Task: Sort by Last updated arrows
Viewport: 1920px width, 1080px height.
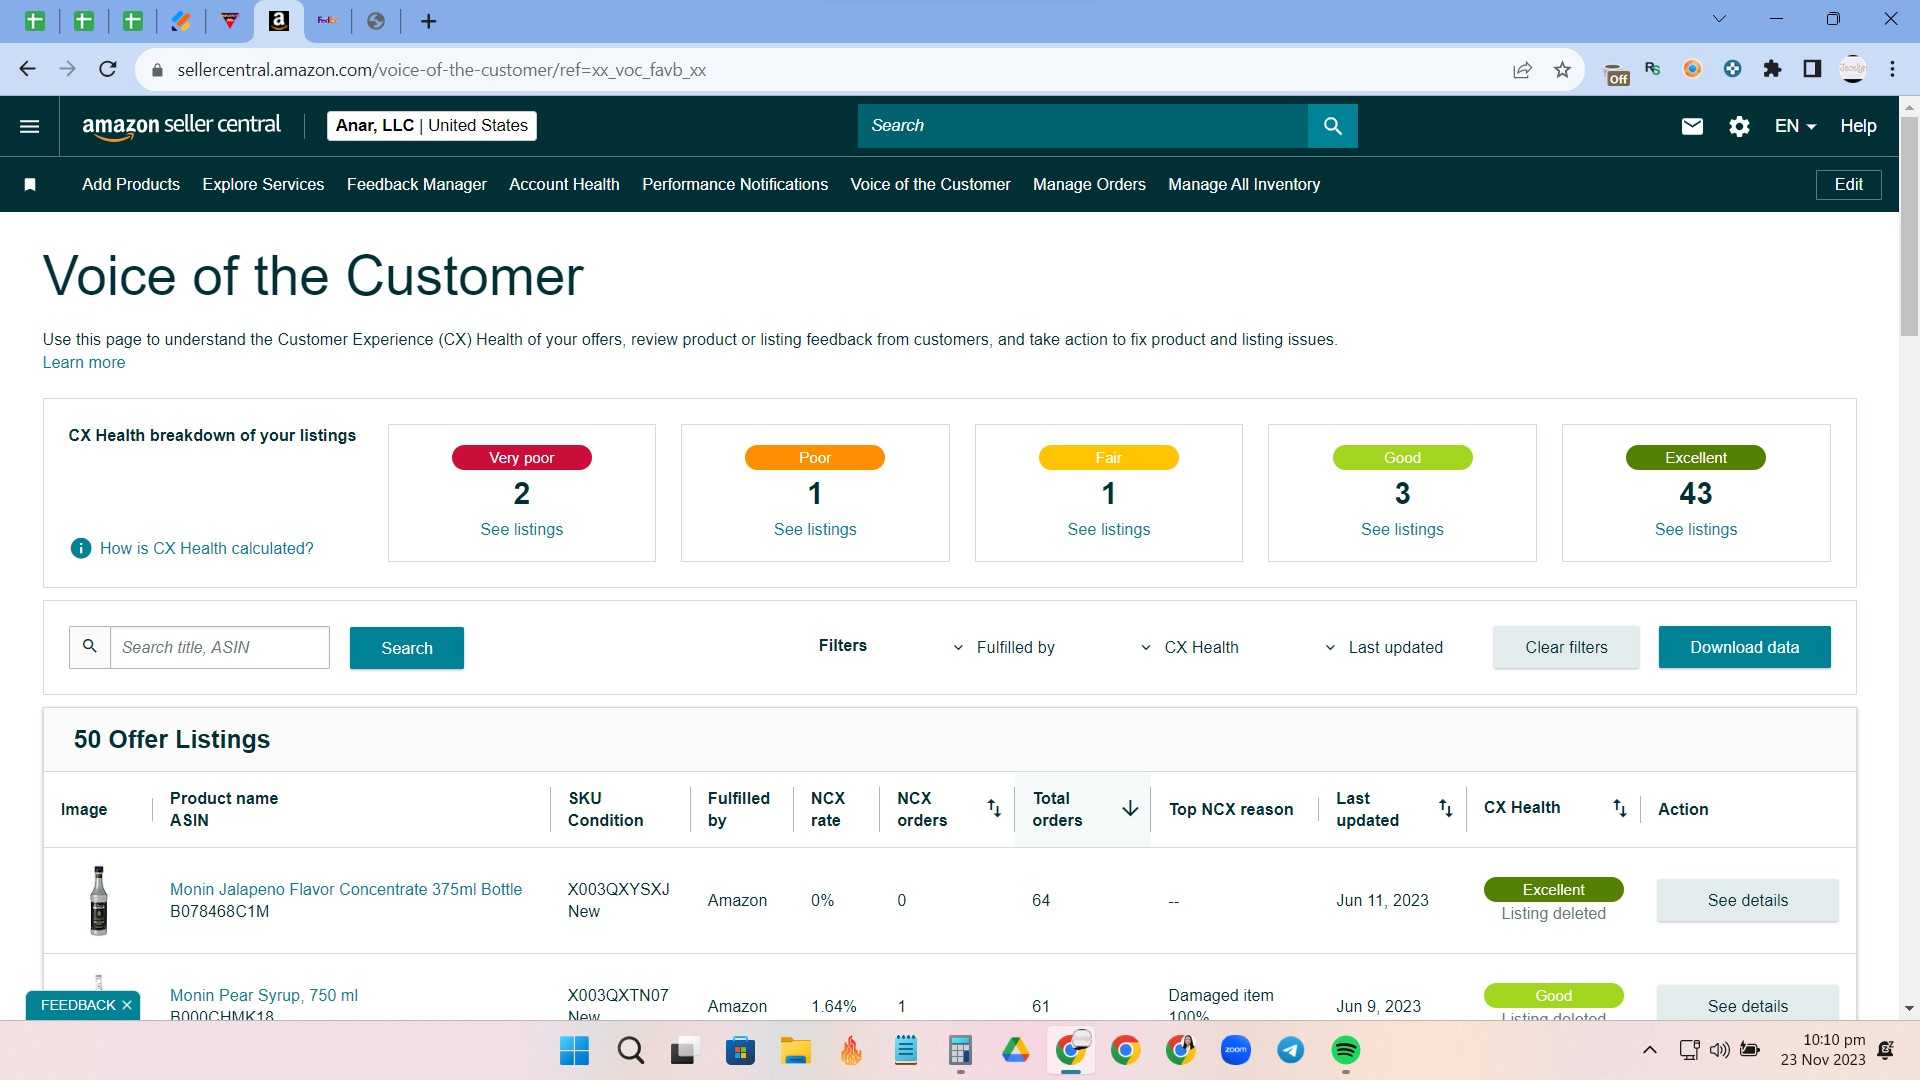Action: (1446, 808)
